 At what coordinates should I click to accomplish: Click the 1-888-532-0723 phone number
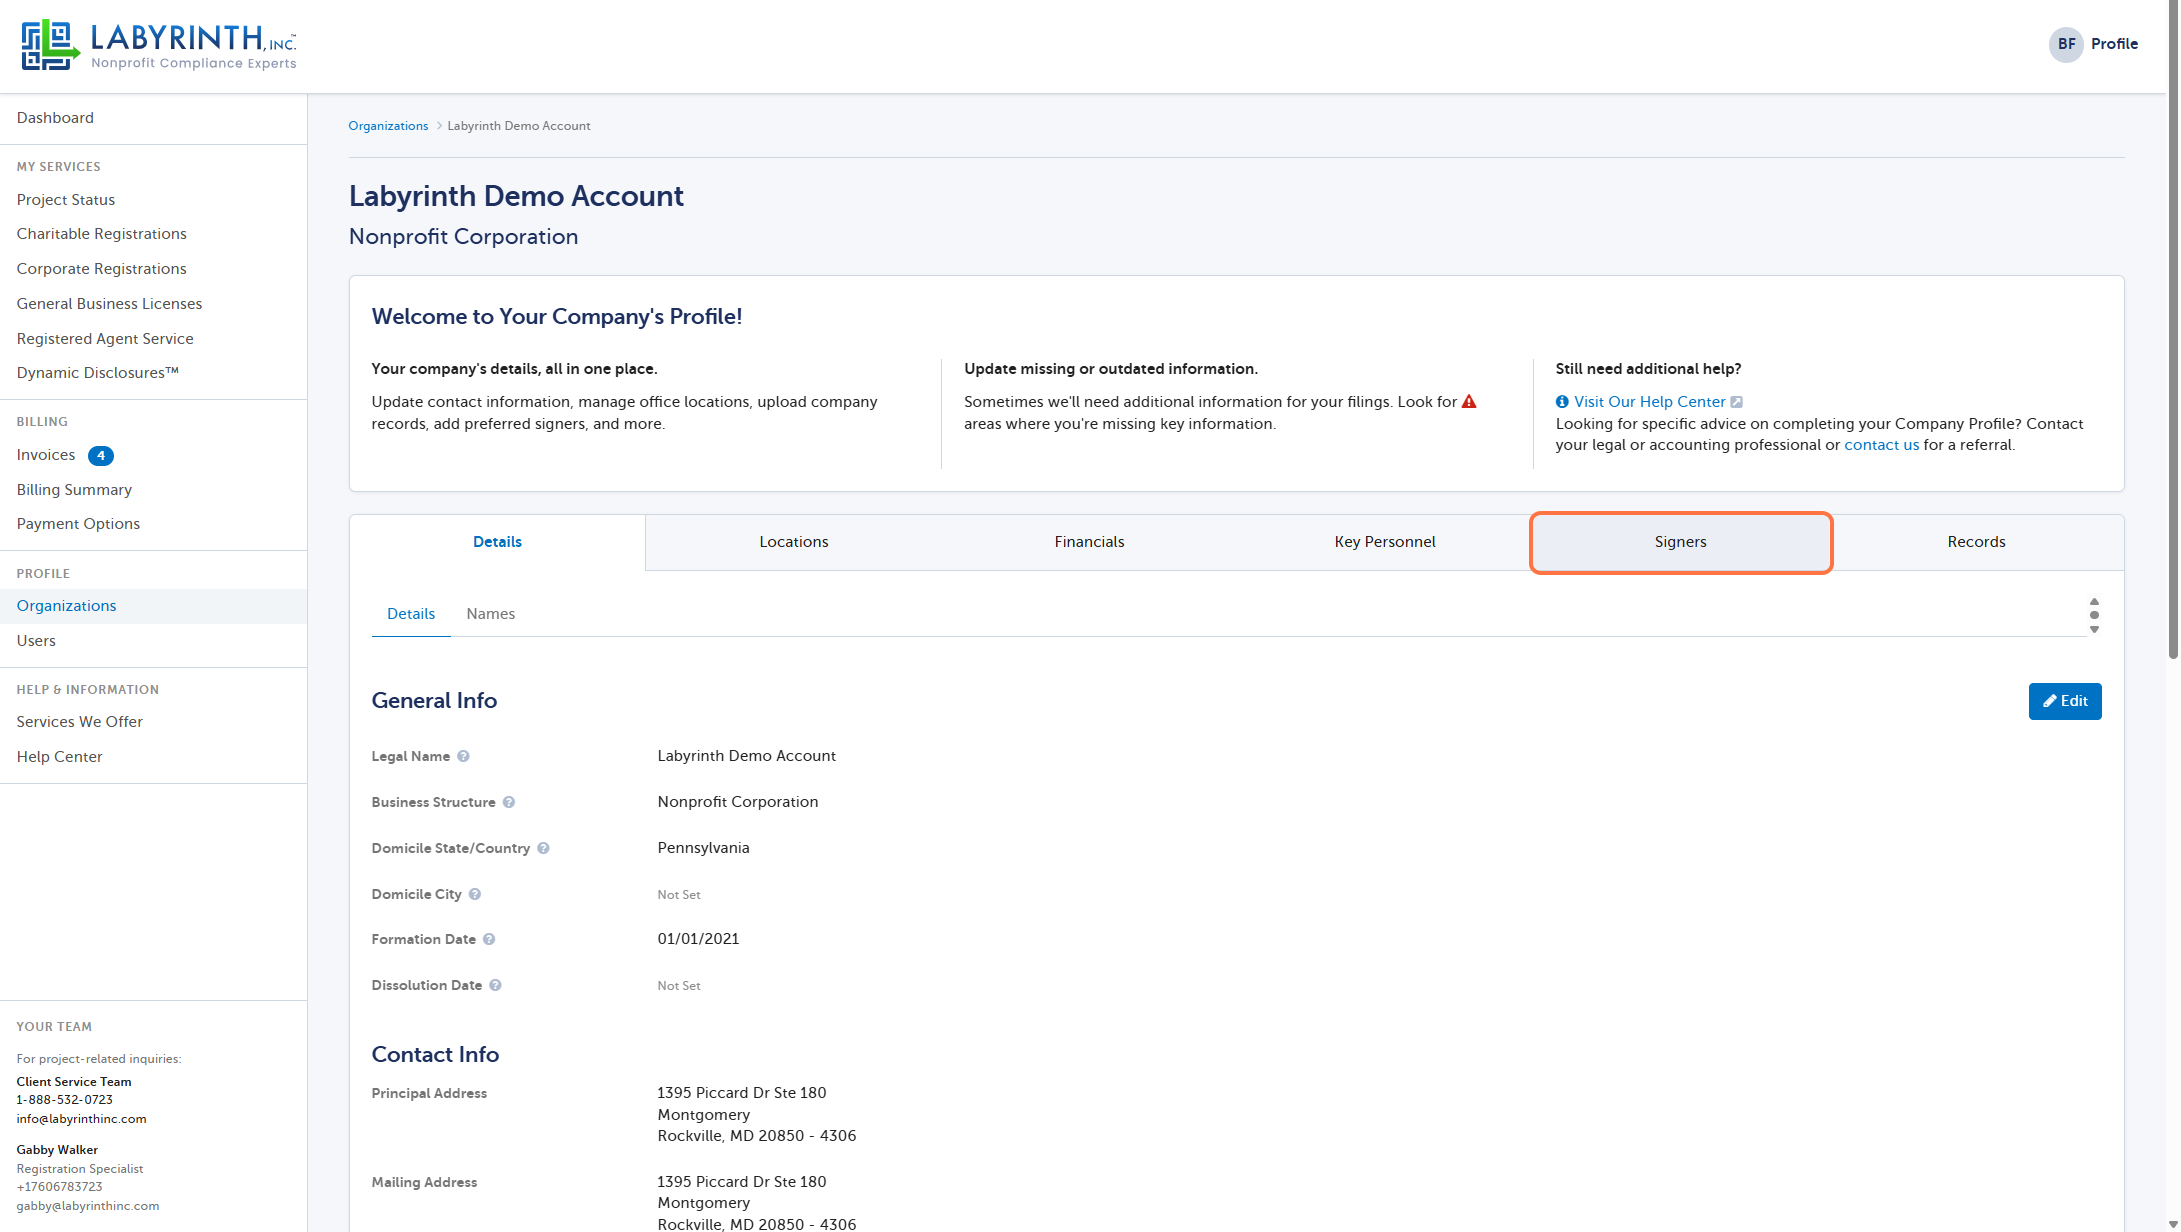point(64,1100)
